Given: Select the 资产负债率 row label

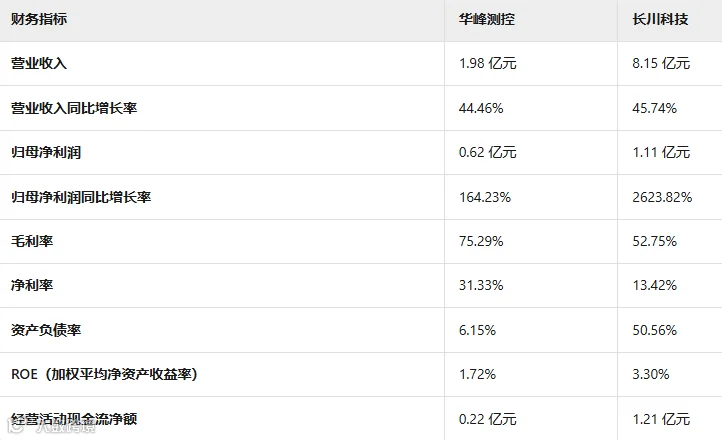Looking at the screenshot, I should (46, 330).
